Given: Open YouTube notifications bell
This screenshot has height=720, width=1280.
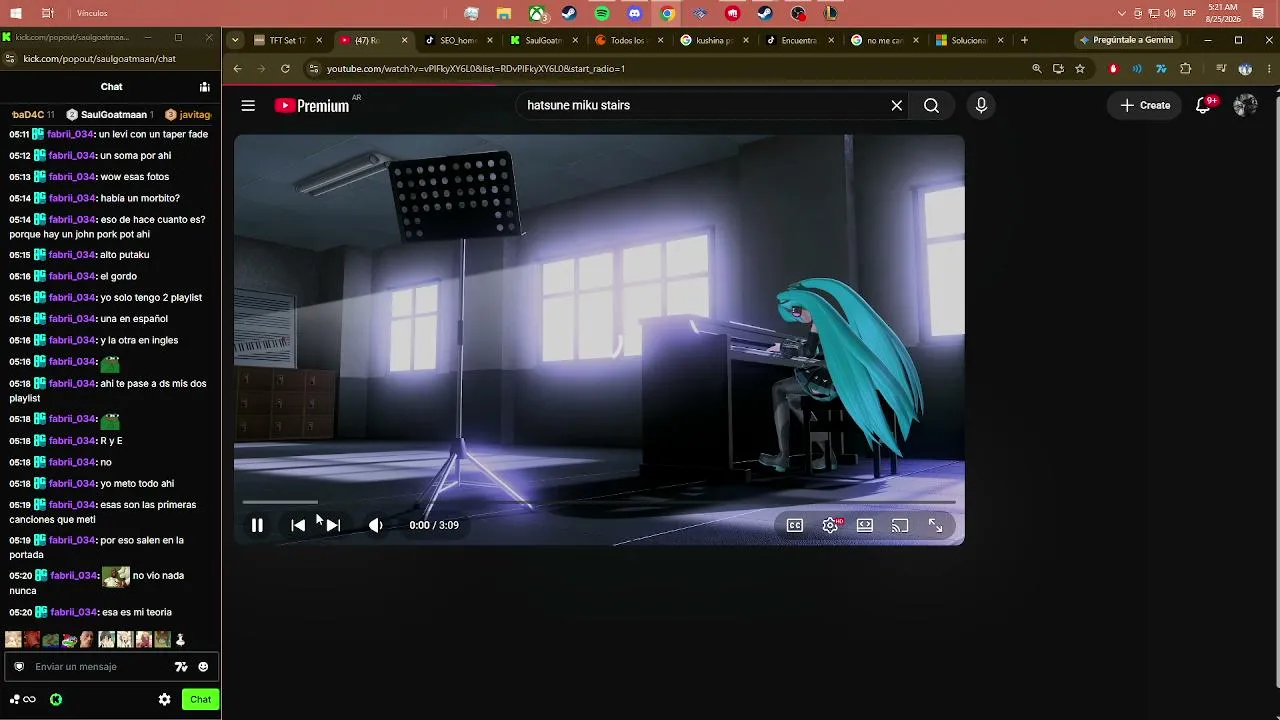Looking at the screenshot, I should coord(1204,105).
